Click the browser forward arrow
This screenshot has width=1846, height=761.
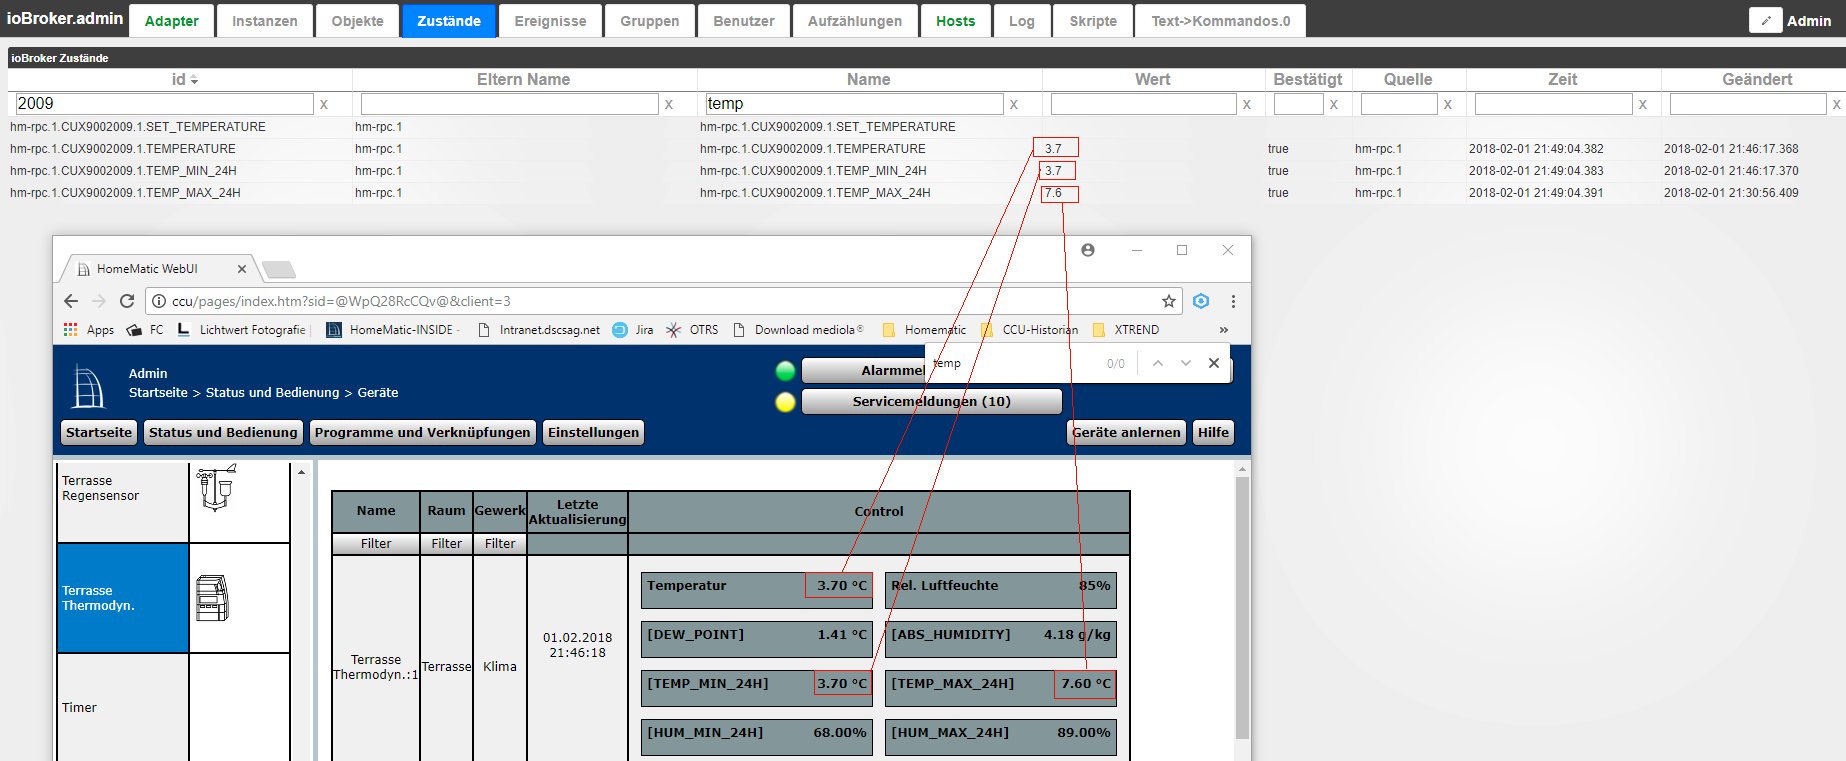point(98,301)
